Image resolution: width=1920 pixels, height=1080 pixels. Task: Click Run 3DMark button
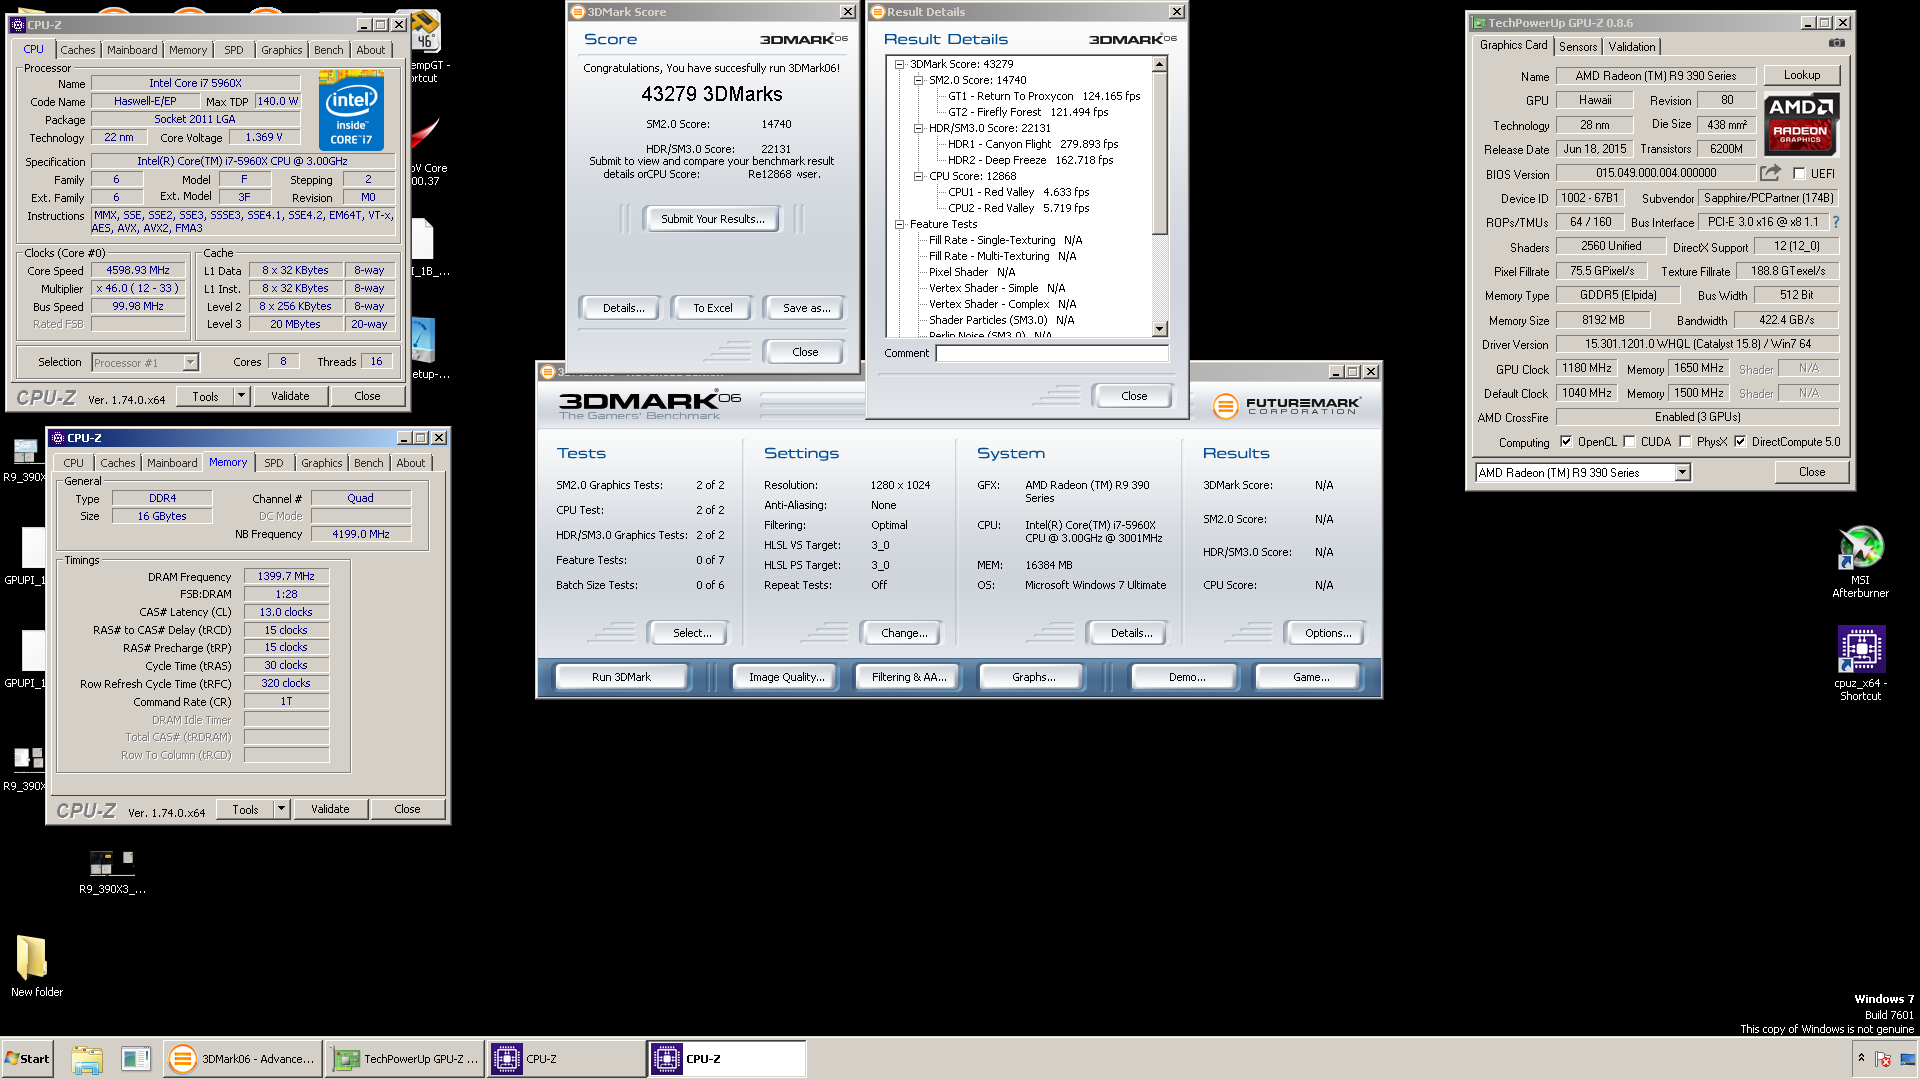(621, 677)
